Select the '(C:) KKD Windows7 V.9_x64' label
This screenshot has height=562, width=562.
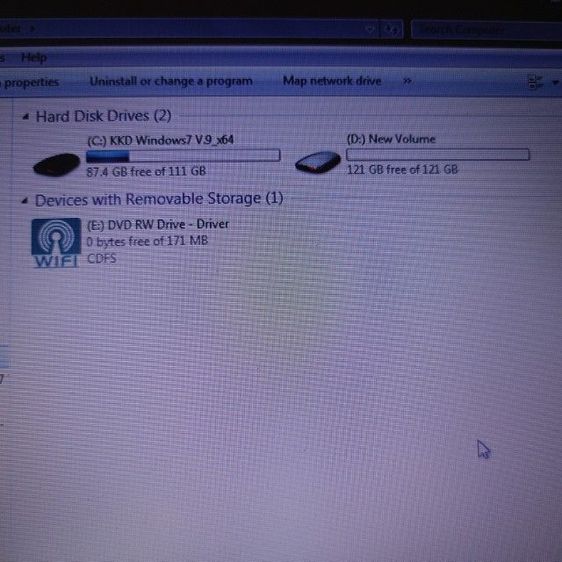coord(161,140)
